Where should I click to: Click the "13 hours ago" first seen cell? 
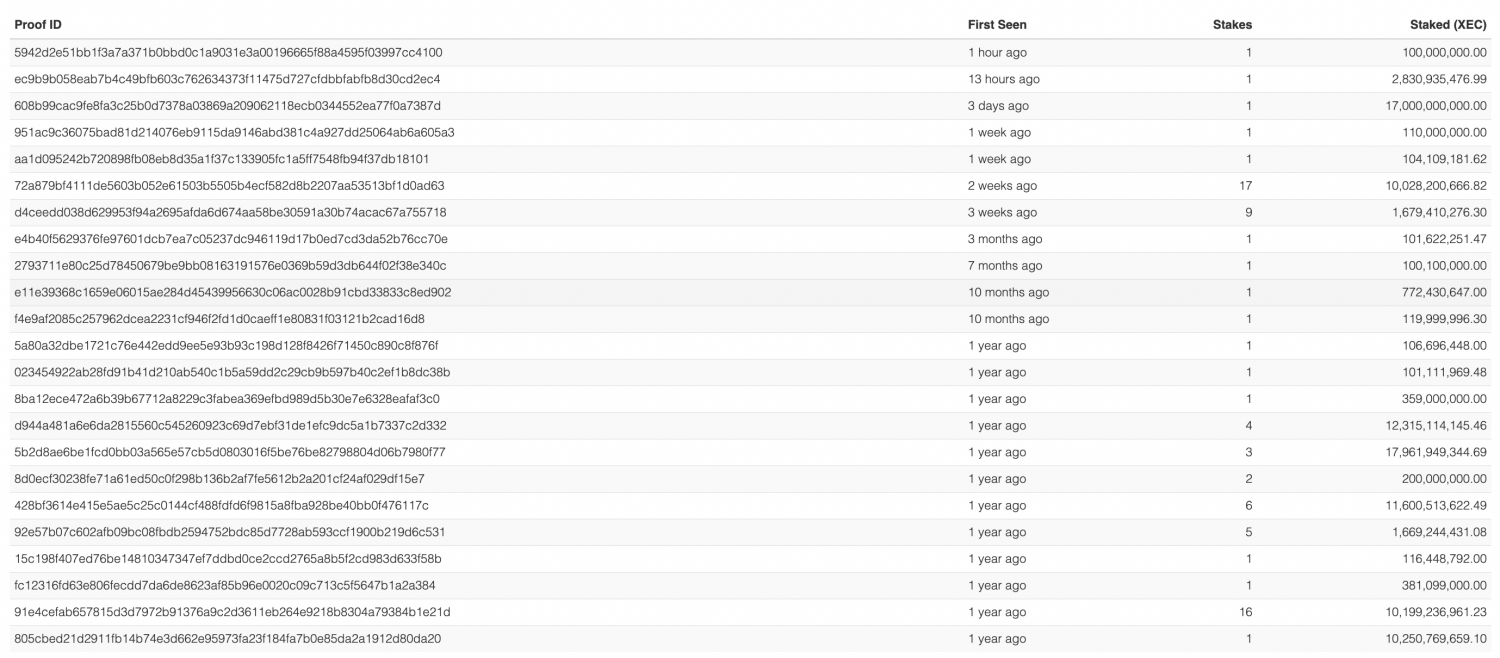tap(1003, 79)
